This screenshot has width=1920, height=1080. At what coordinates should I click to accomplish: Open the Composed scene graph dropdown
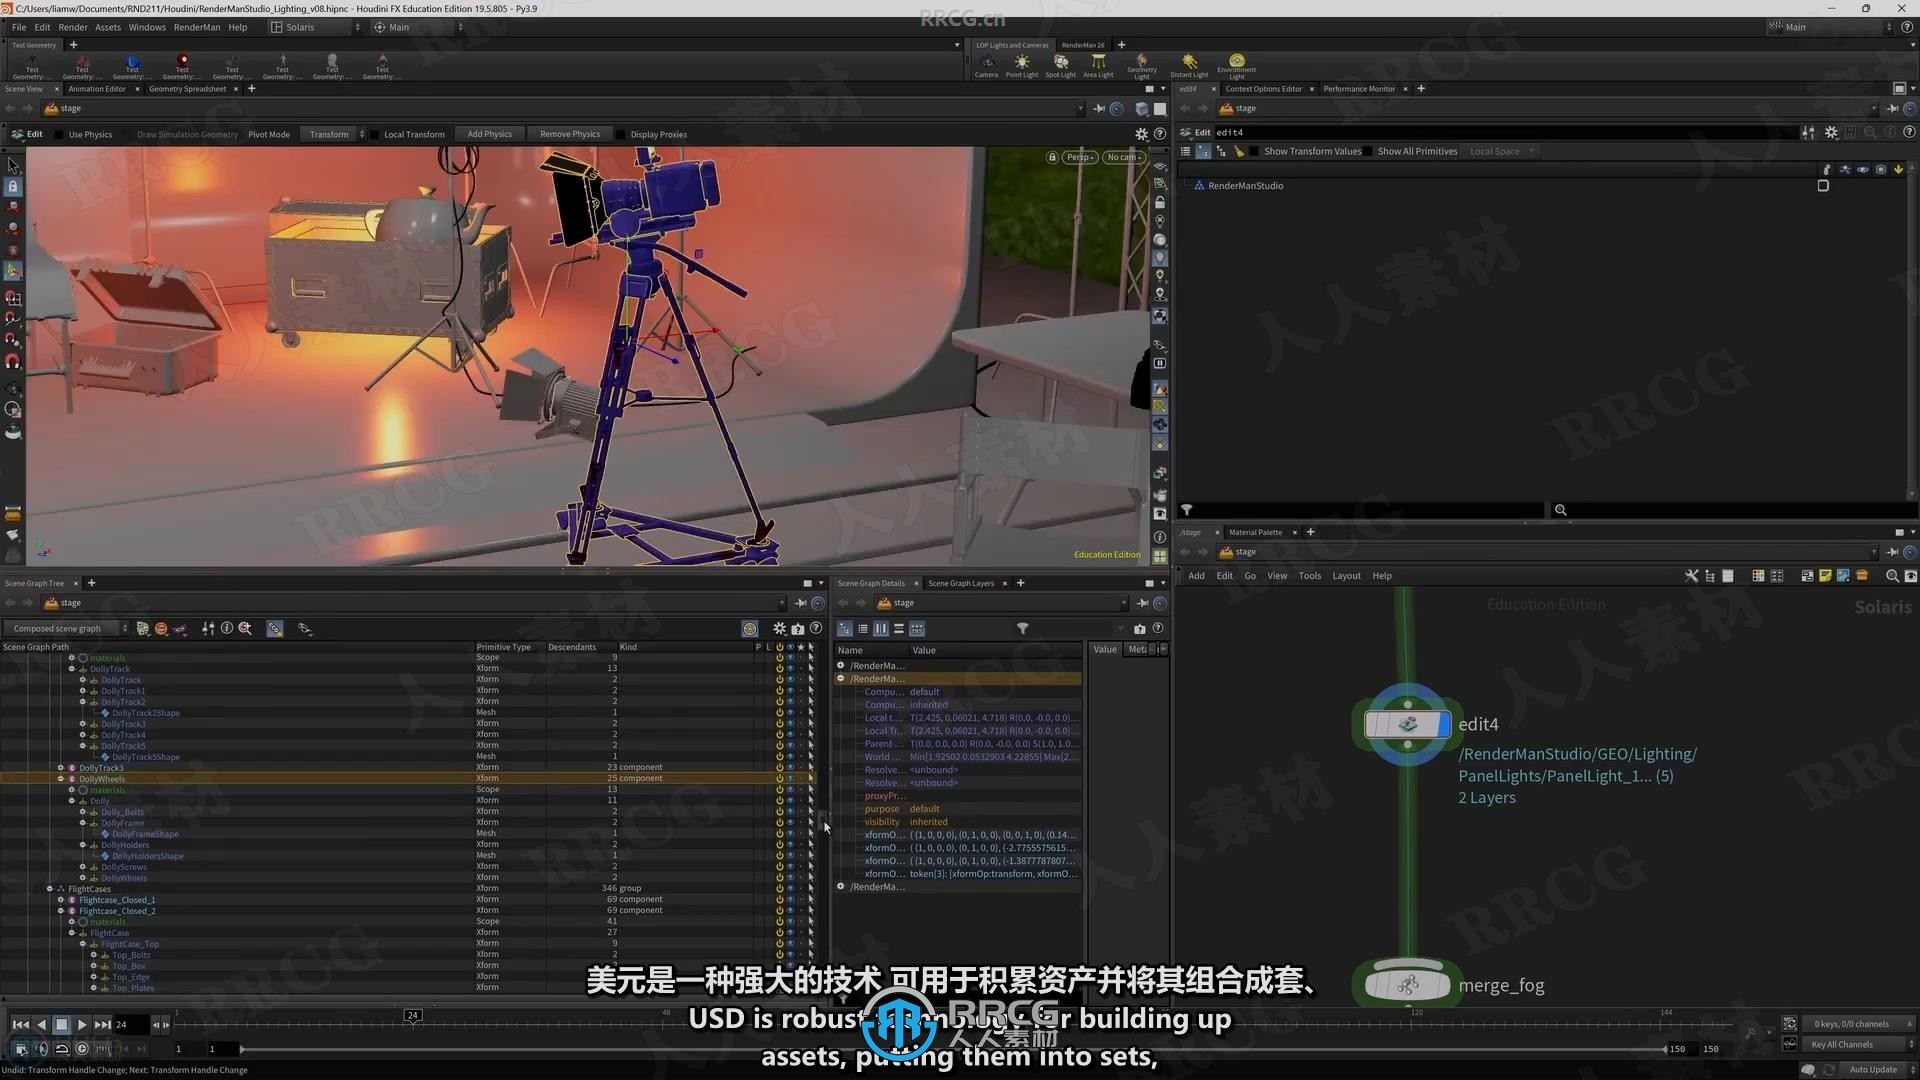point(66,629)
